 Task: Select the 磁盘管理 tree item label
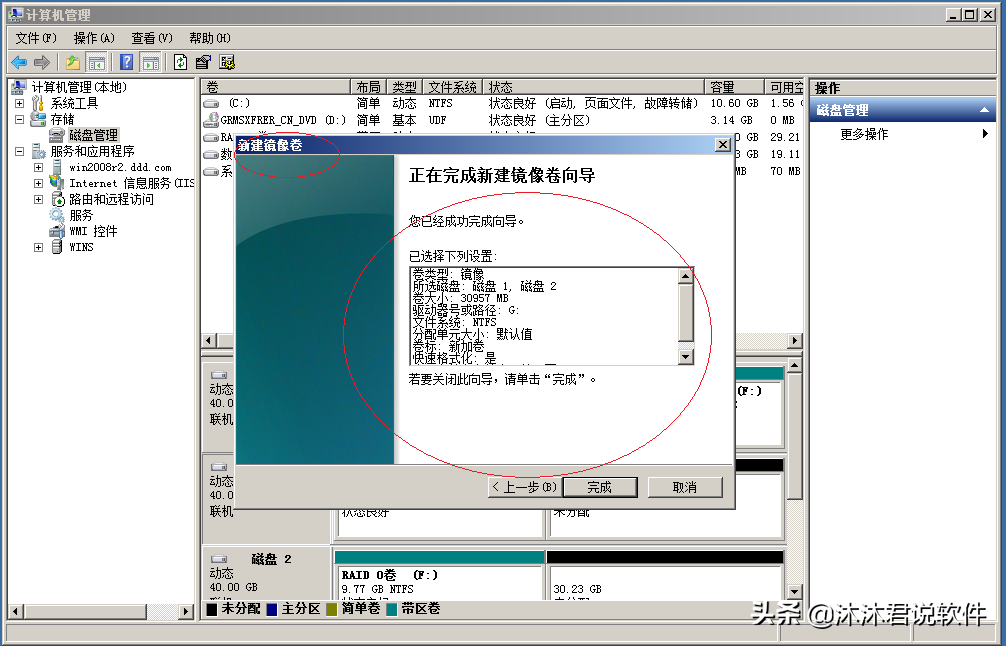coord(93,135)
